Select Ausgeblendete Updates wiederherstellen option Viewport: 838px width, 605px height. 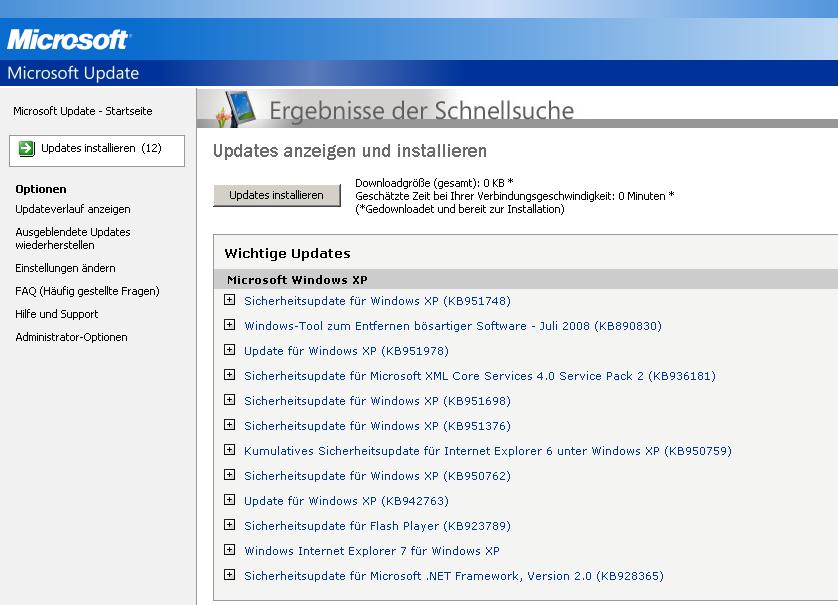[x=73, y=238]
